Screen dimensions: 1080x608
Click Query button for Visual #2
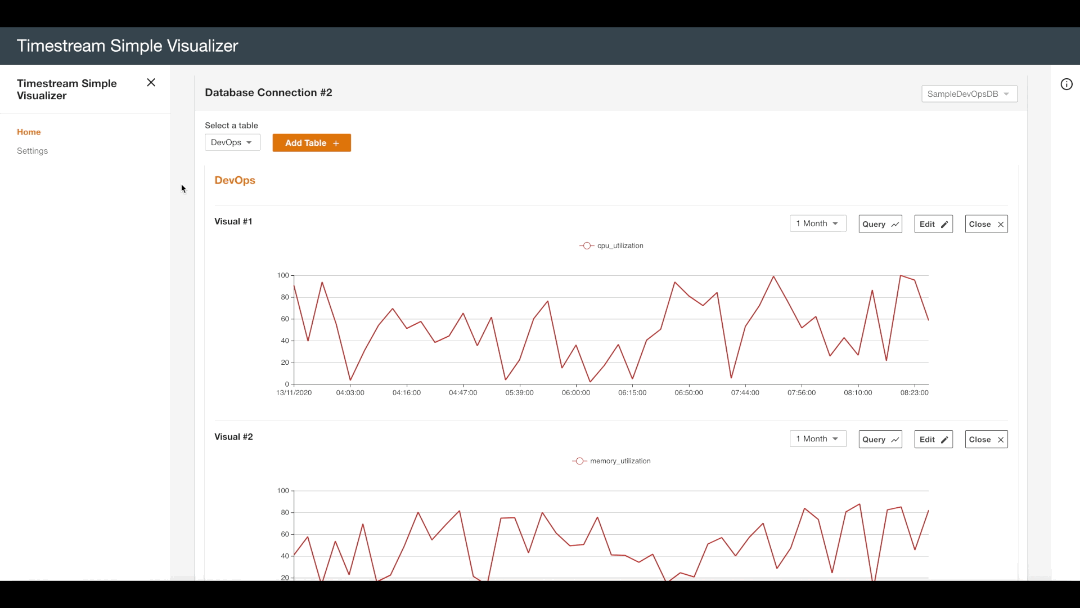[880, 439]
